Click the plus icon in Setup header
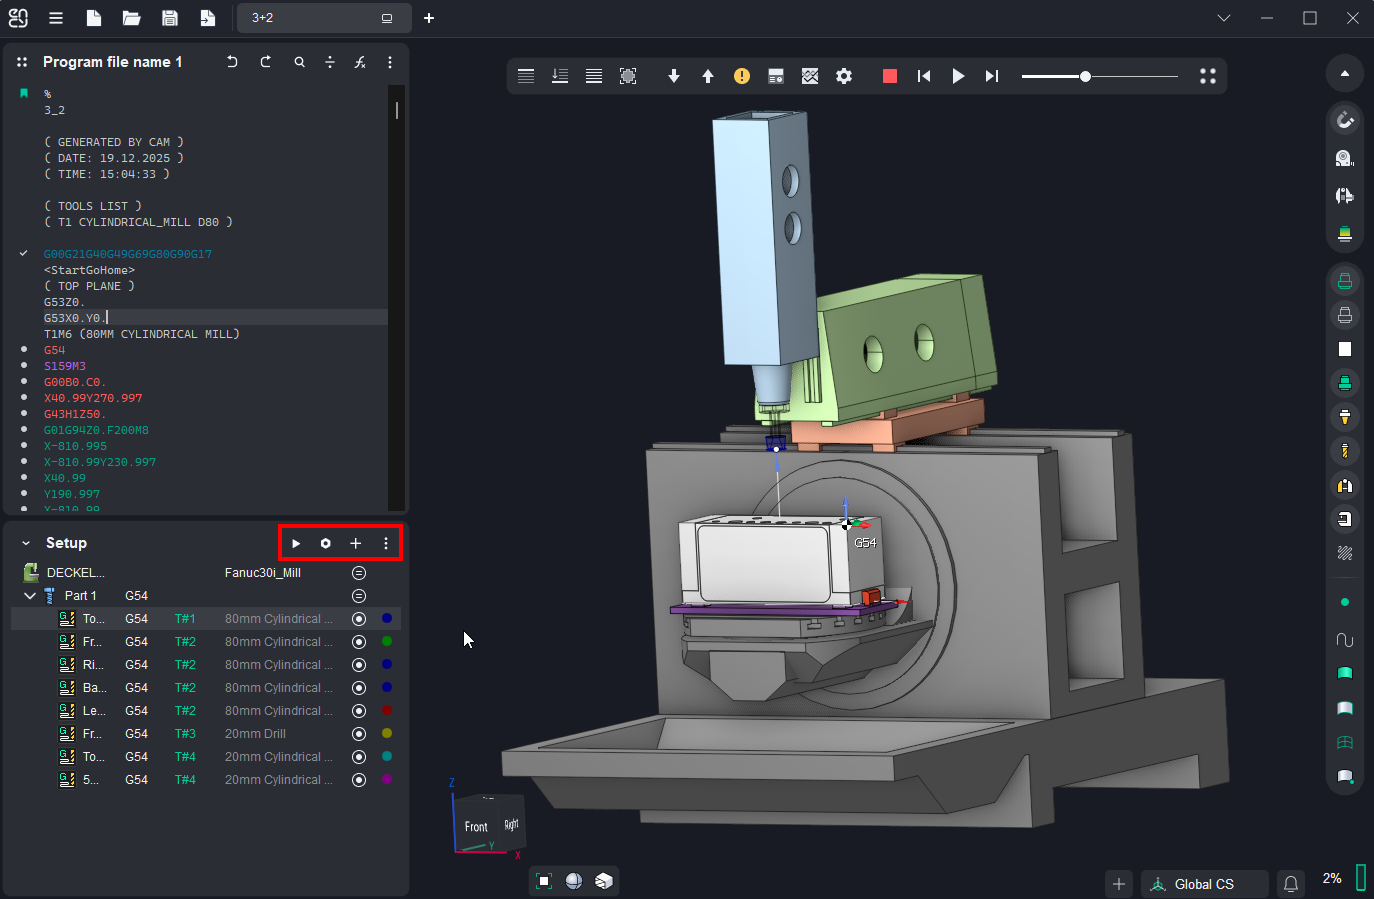 pyautogui.click(x=355, y=543)
